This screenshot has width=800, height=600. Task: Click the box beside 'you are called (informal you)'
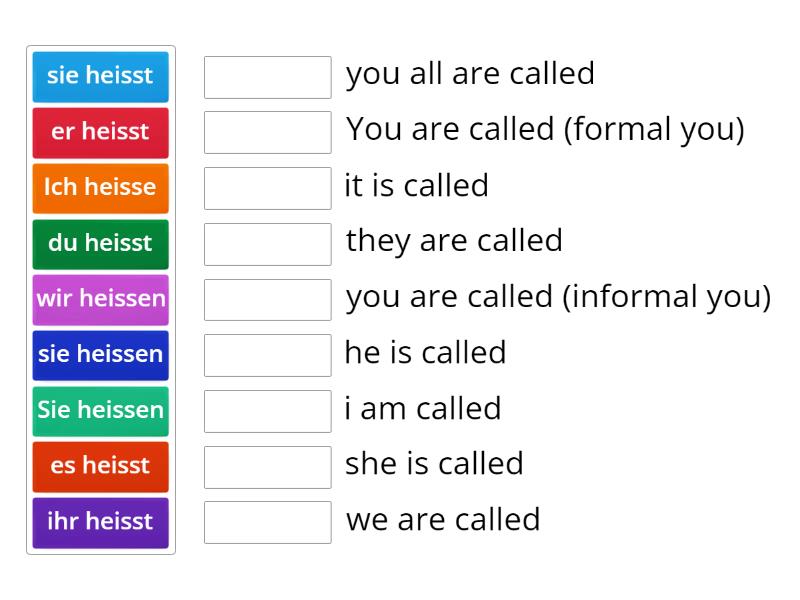(x=267, y=297)
